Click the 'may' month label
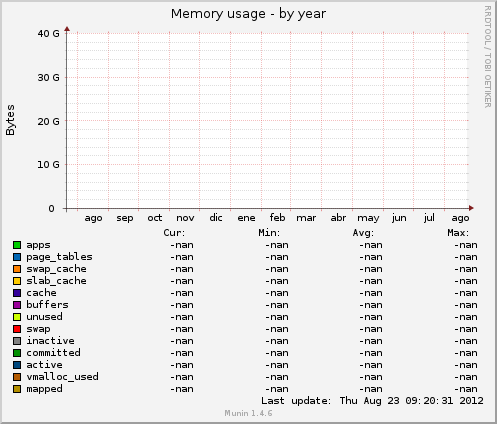This screenshot has height=424, width=497. (368, 219)
